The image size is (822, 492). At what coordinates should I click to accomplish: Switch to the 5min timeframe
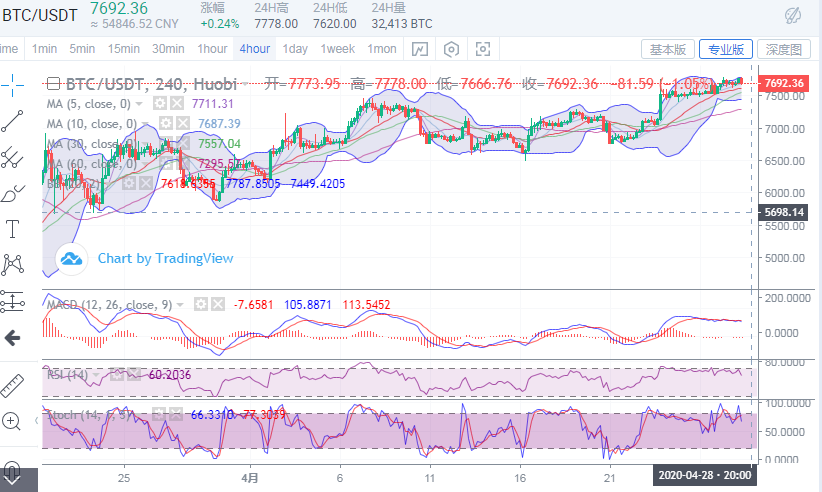tap(82, 49)
